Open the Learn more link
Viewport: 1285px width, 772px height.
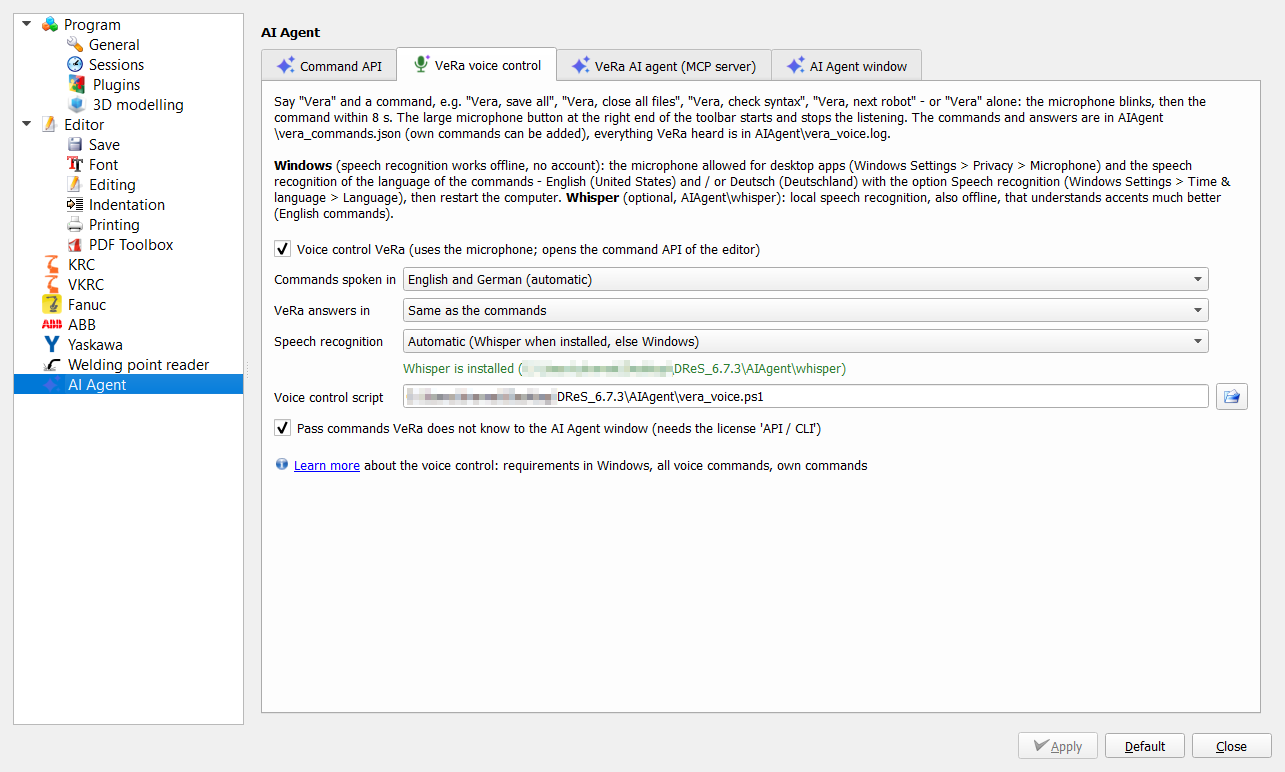click(327, 466)
